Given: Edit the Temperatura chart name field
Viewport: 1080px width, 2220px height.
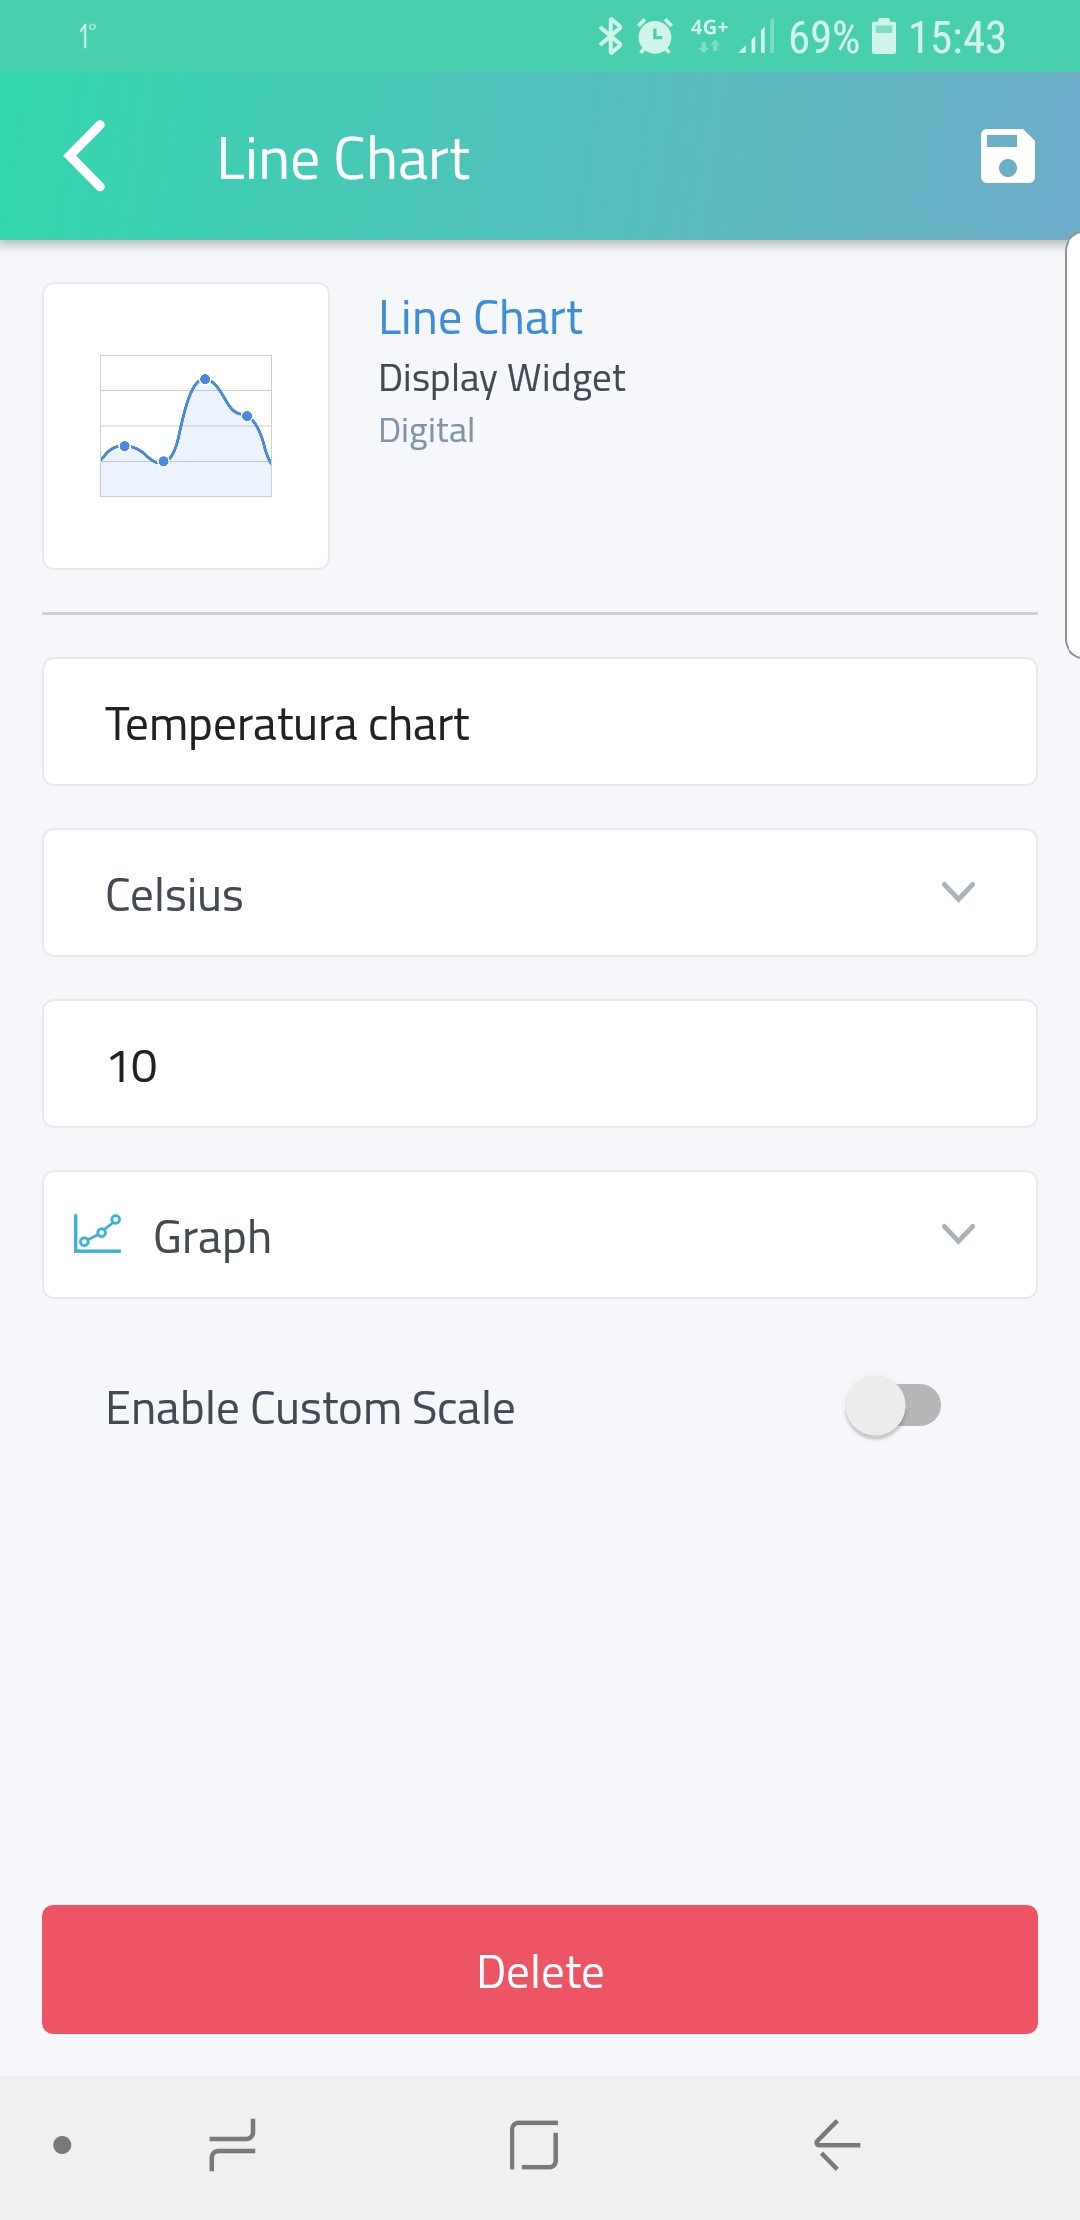Looking at the screenshot, I should 540,722.
